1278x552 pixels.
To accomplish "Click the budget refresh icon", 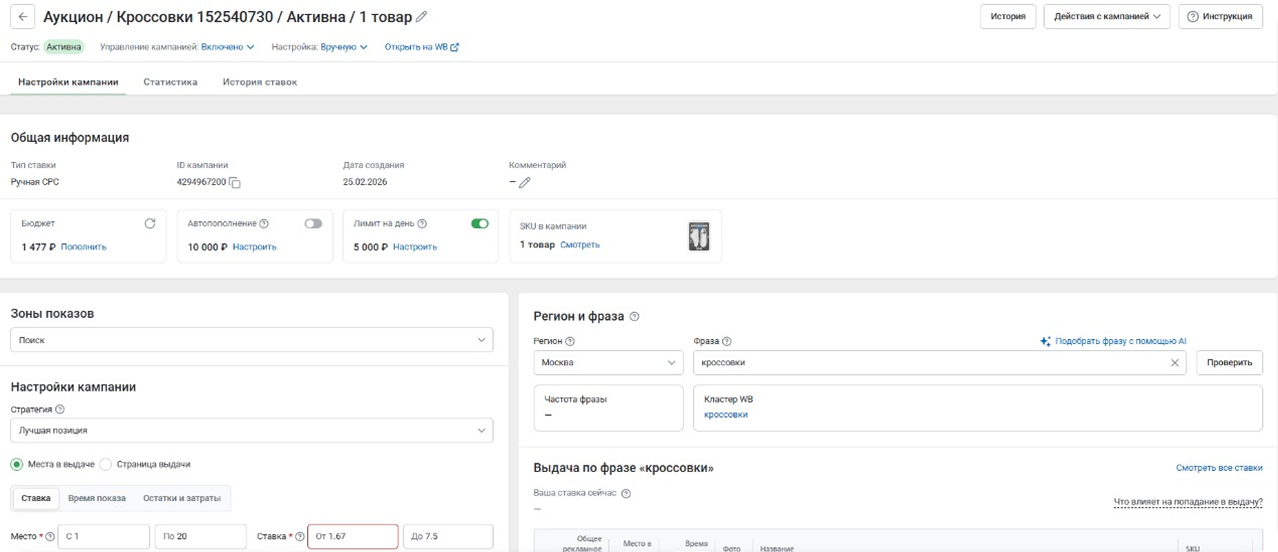I will click(x=150, y=224).
